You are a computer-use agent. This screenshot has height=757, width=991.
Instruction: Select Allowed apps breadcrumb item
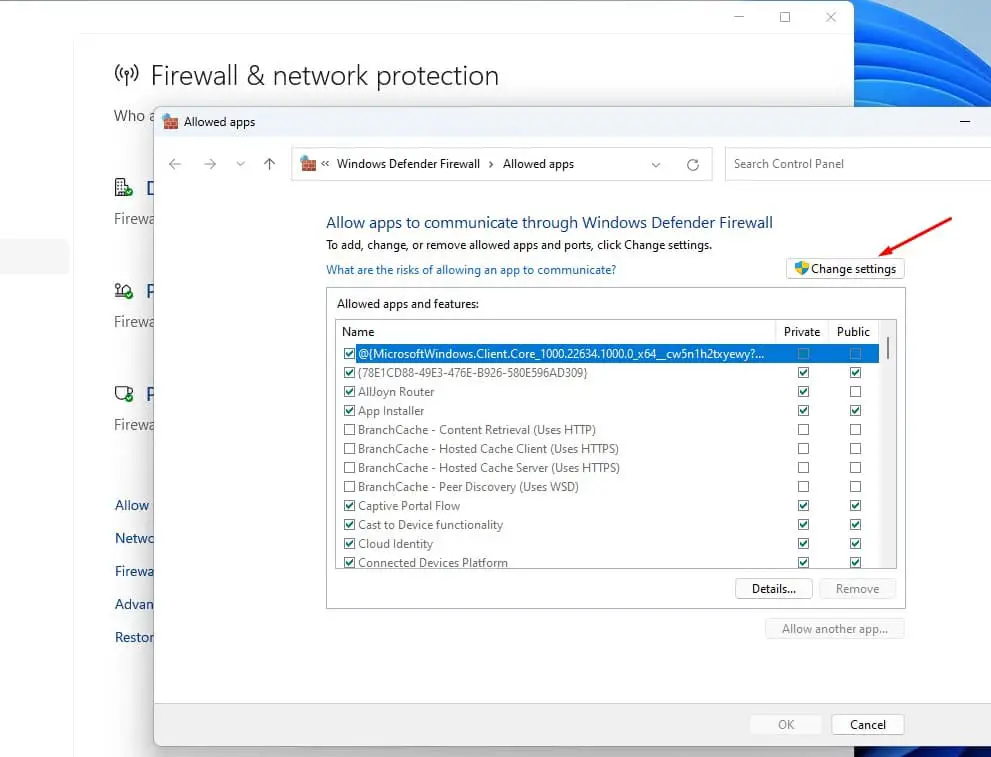click(538, 164)
